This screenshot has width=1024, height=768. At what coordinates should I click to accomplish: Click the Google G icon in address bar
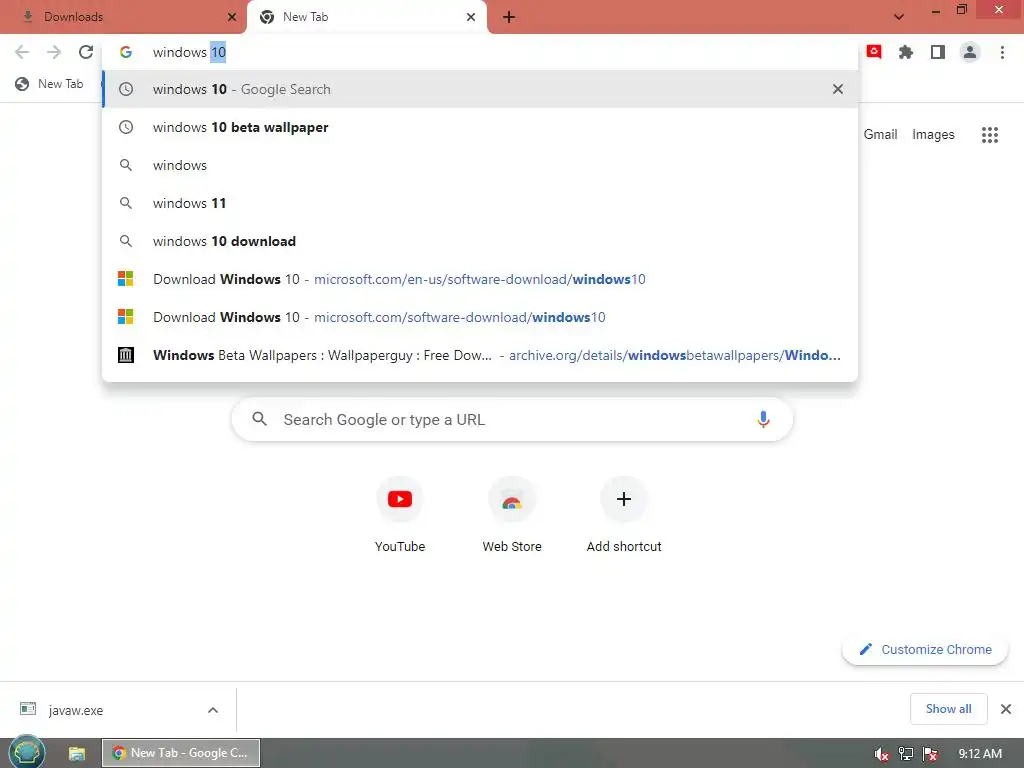[126, 52]
